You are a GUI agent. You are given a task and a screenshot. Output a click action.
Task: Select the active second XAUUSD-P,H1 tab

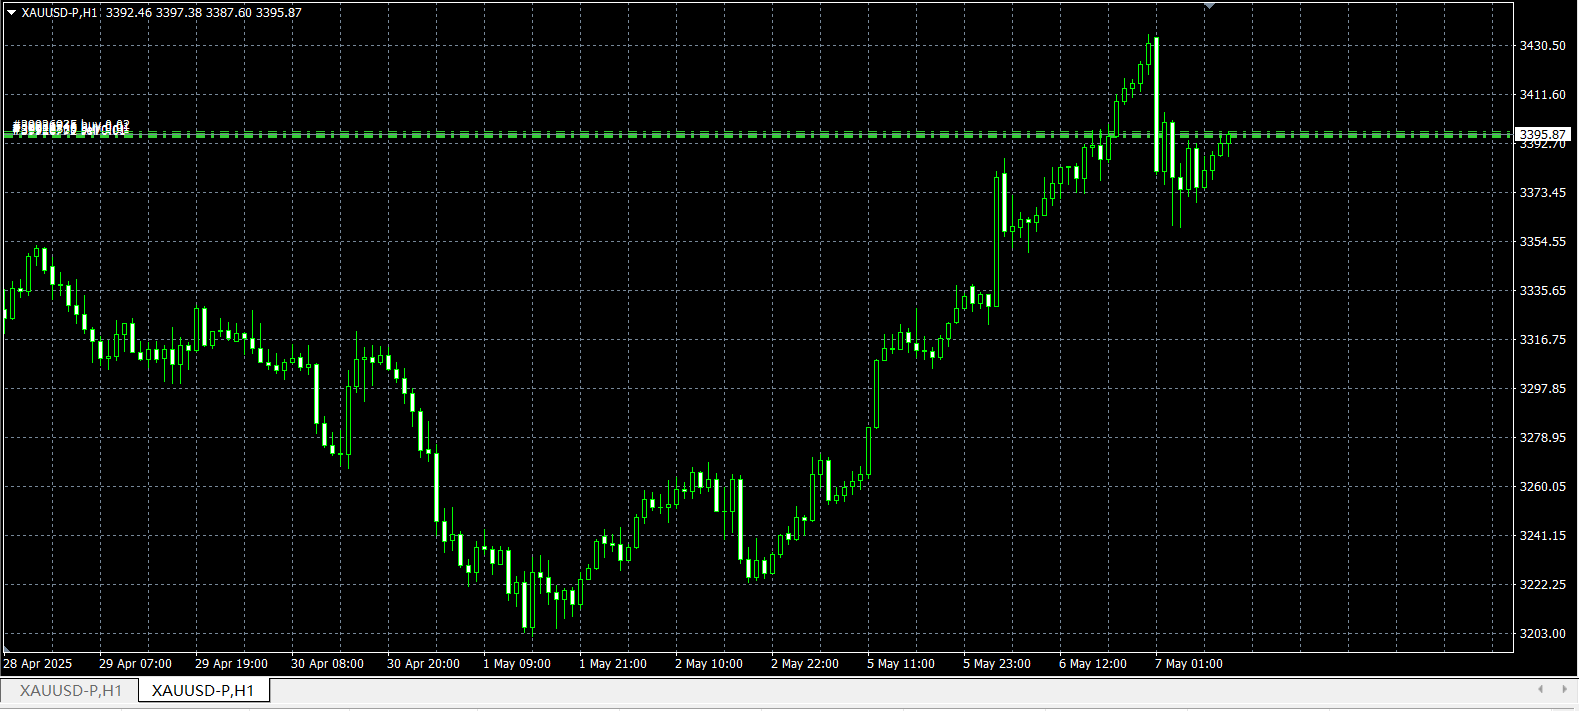pos(203,691)
